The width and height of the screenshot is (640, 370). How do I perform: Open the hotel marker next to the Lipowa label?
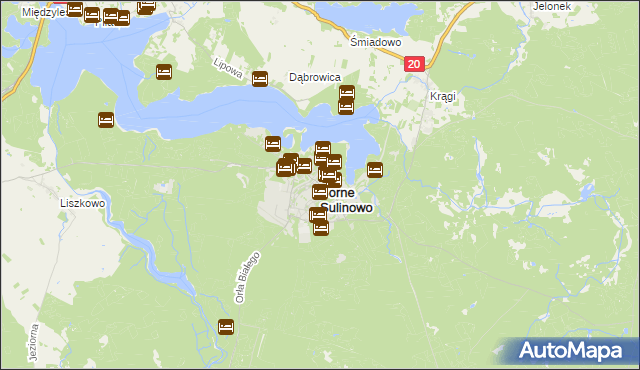pyautogui.click(x=260, y=79)
